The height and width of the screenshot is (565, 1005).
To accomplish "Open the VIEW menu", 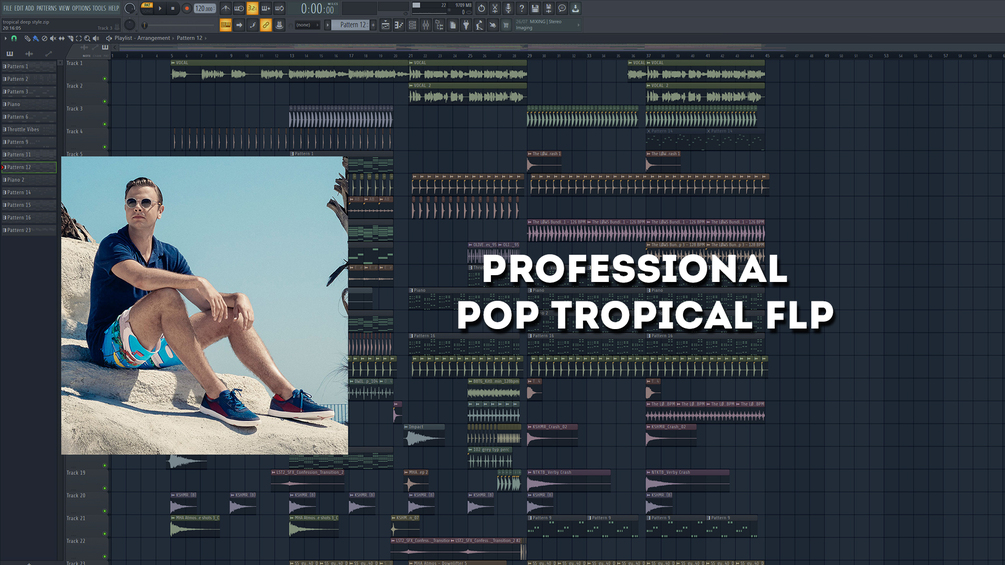I will coord(64,8).
